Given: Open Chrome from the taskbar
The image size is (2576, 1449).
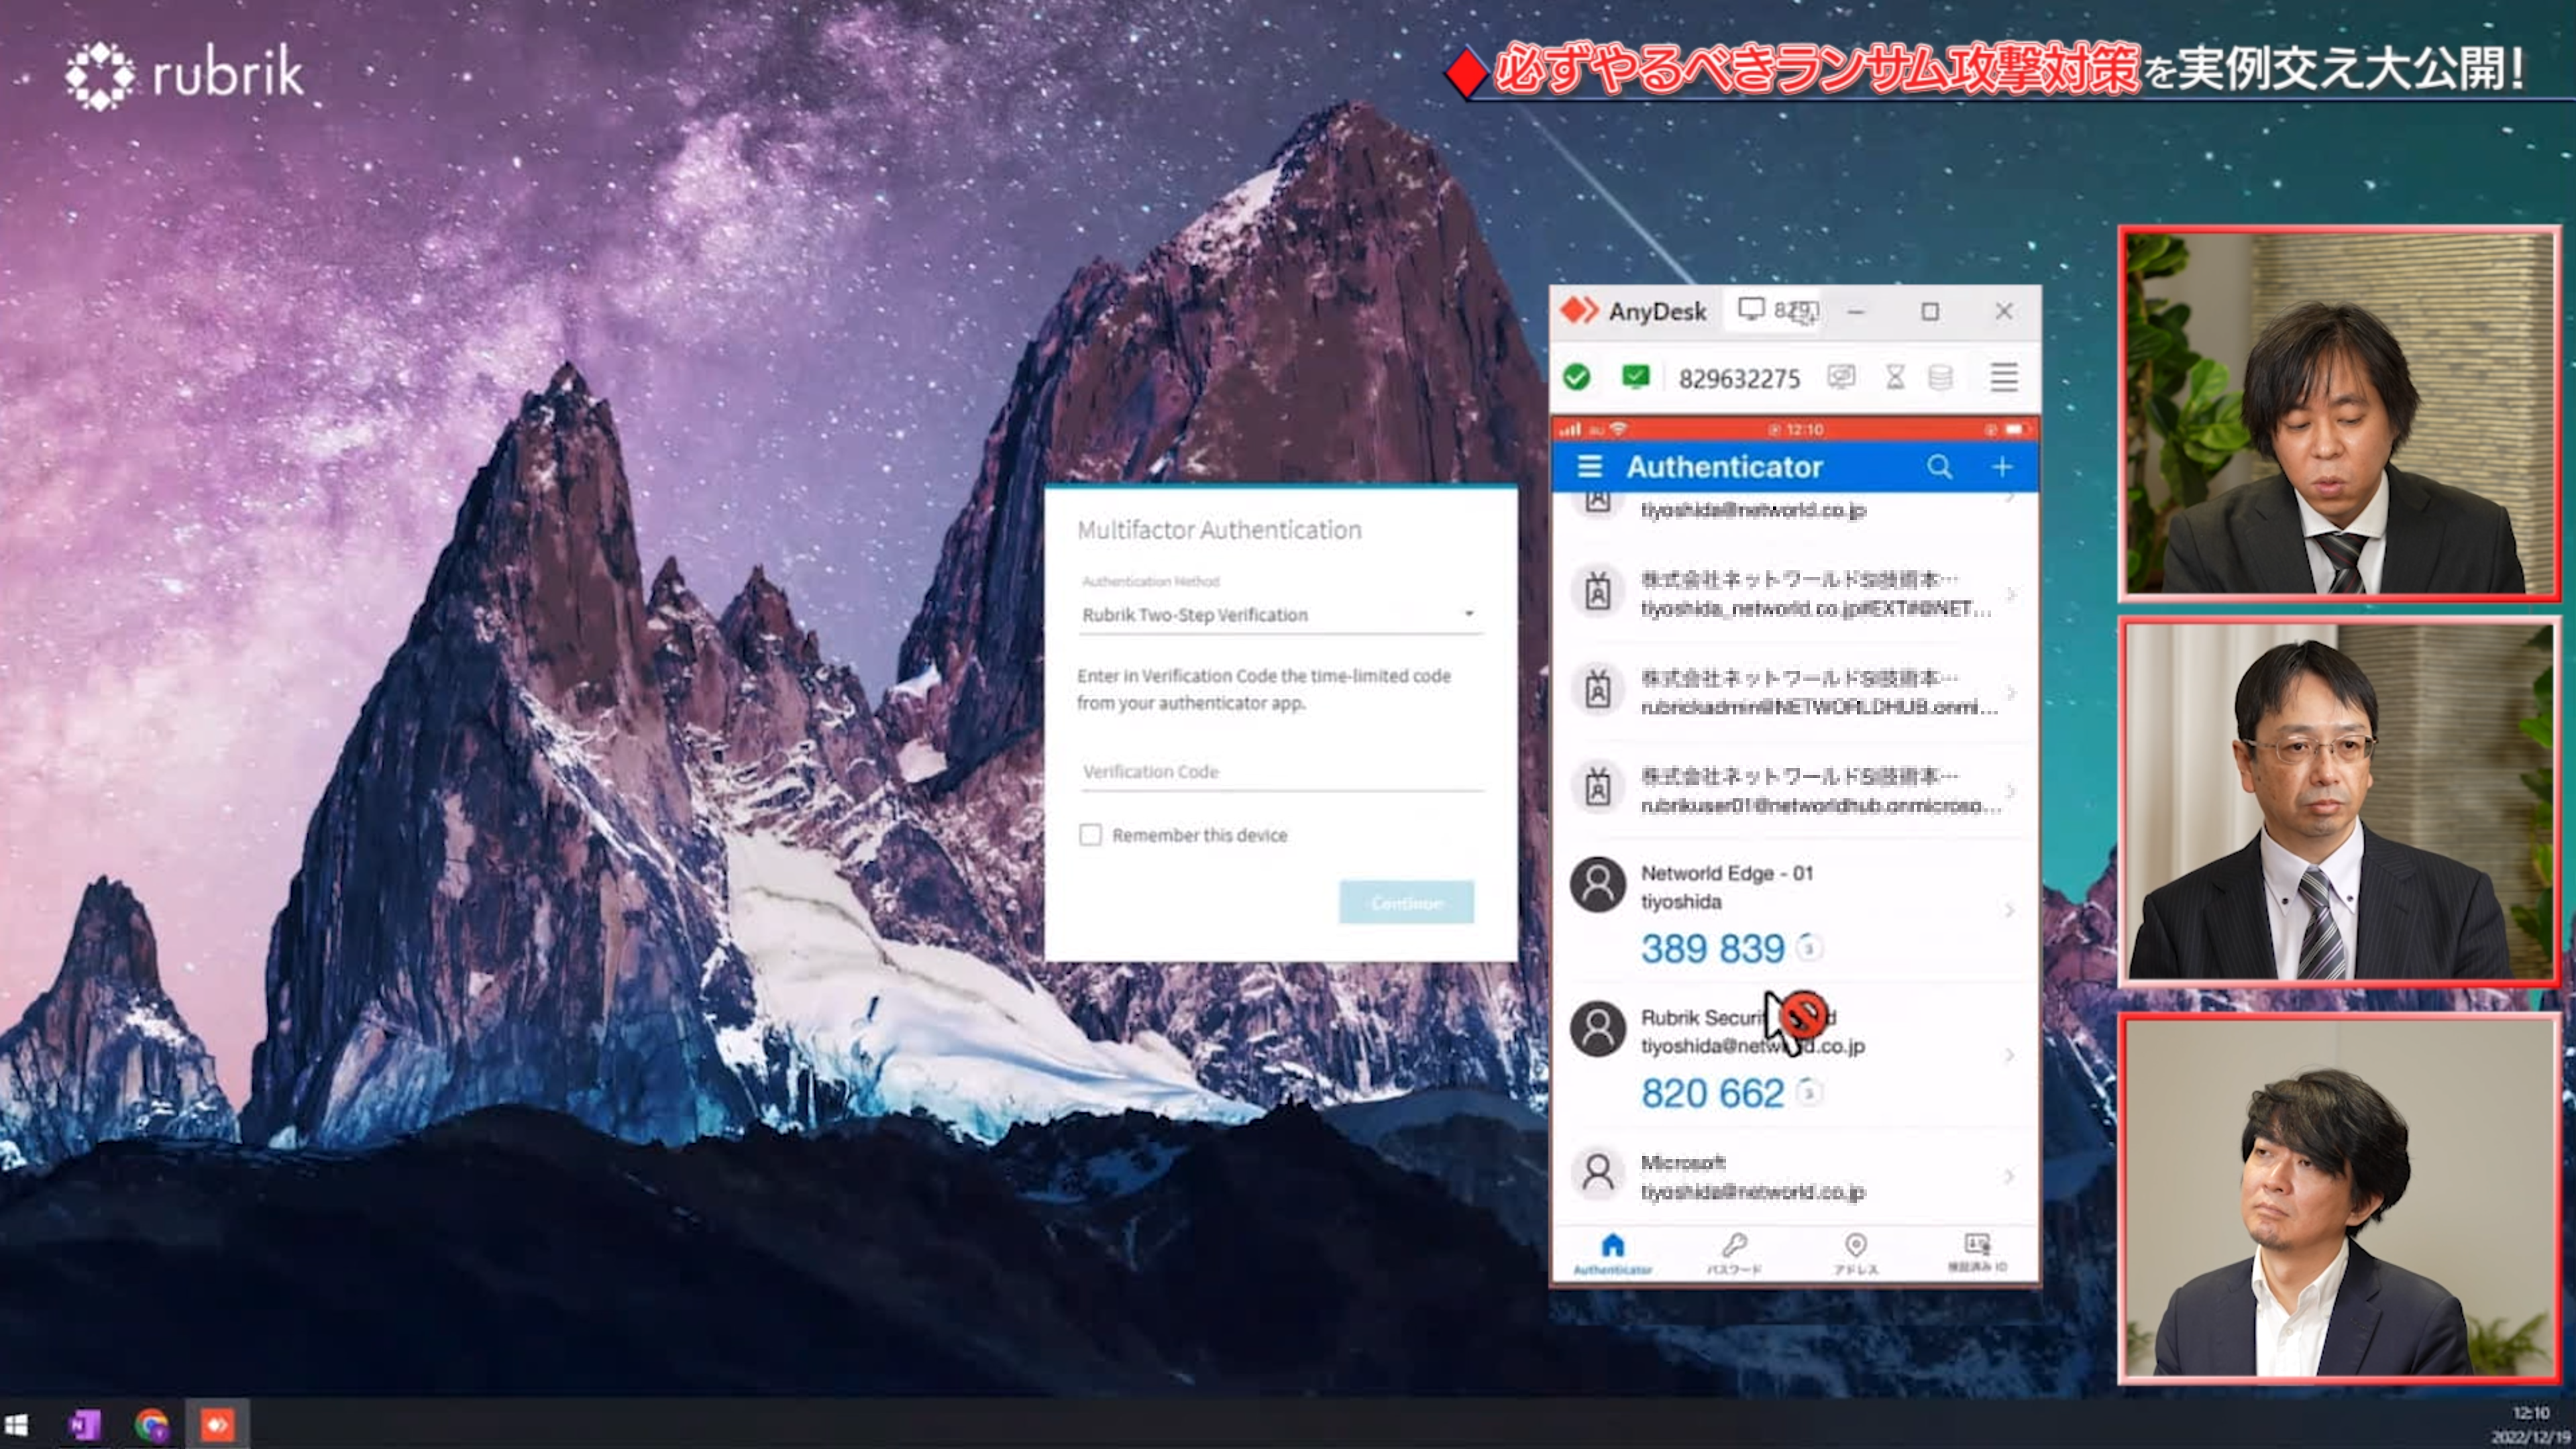Looking at the screenshot, I should click(151, 1424).
